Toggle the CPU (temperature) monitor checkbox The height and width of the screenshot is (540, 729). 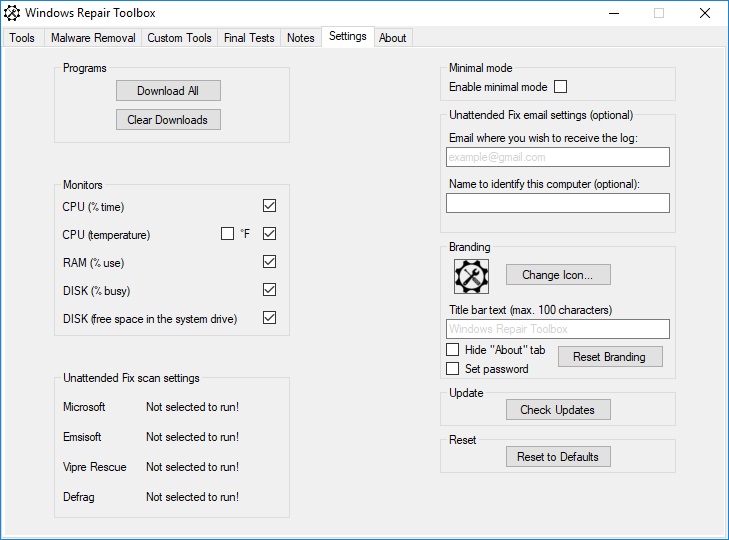tap(270, 233)
